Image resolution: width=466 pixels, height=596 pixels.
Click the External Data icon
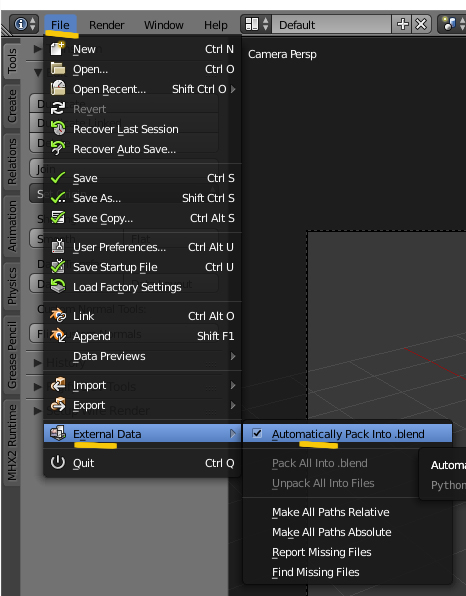[x=58, y=433]
